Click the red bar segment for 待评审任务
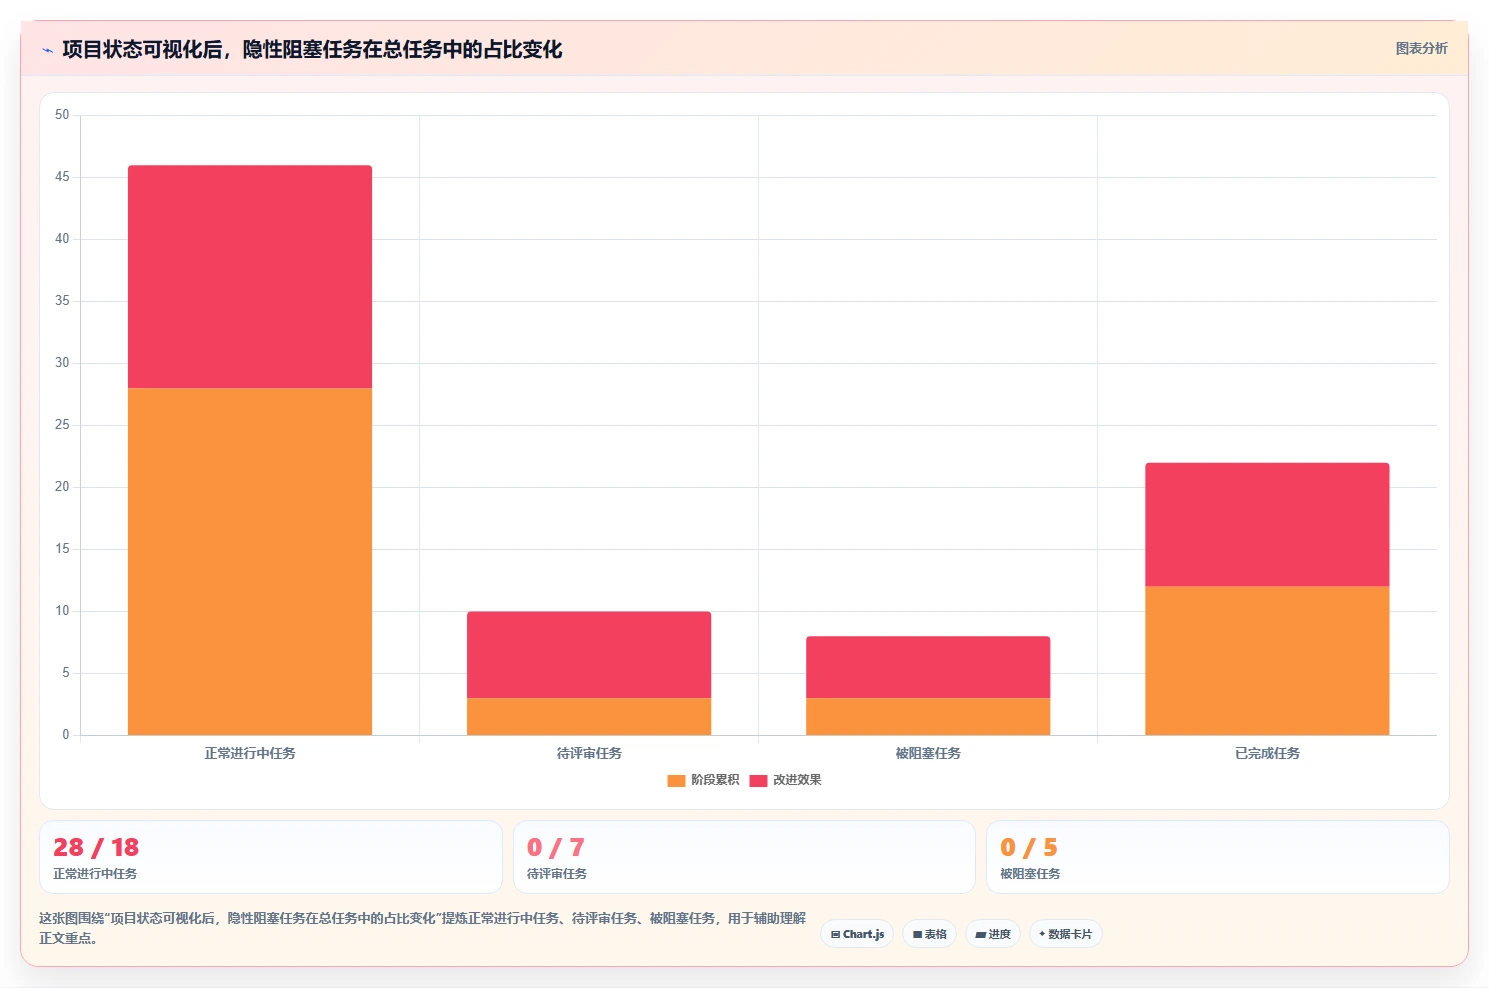The image size is (1489, 988). [589, 655]
